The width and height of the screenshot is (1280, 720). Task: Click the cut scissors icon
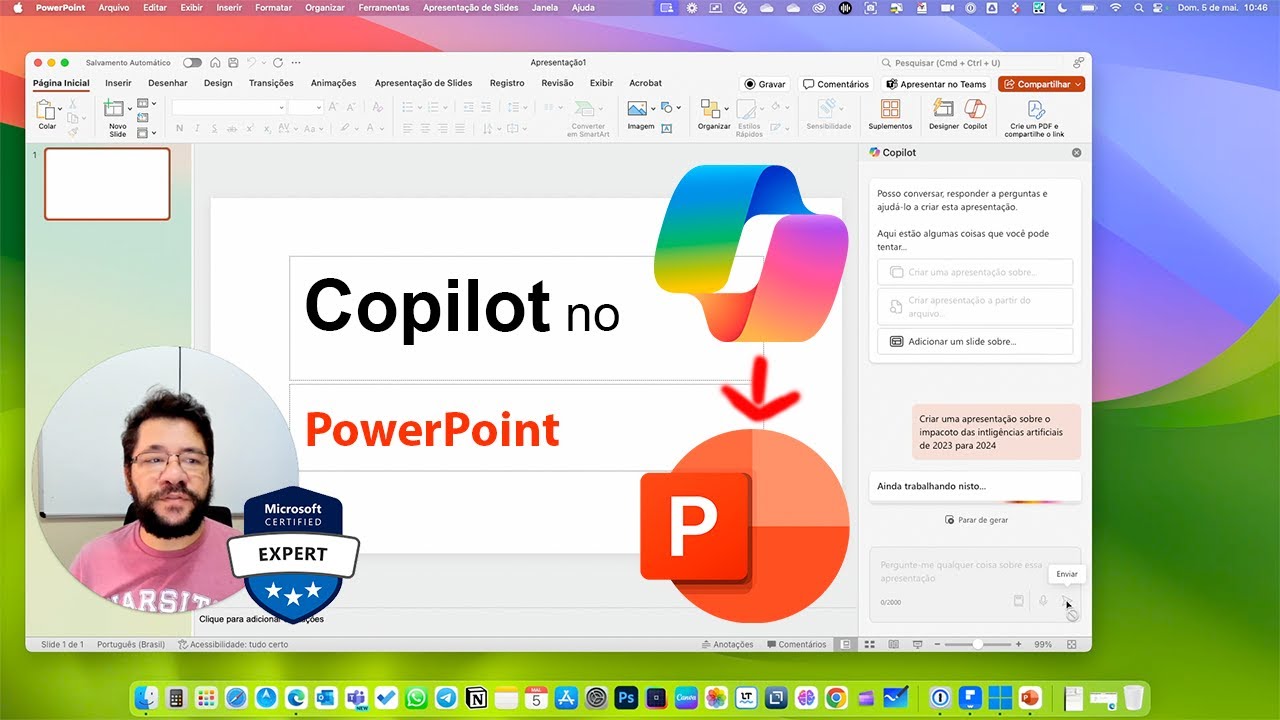click(x=72, y=104)
